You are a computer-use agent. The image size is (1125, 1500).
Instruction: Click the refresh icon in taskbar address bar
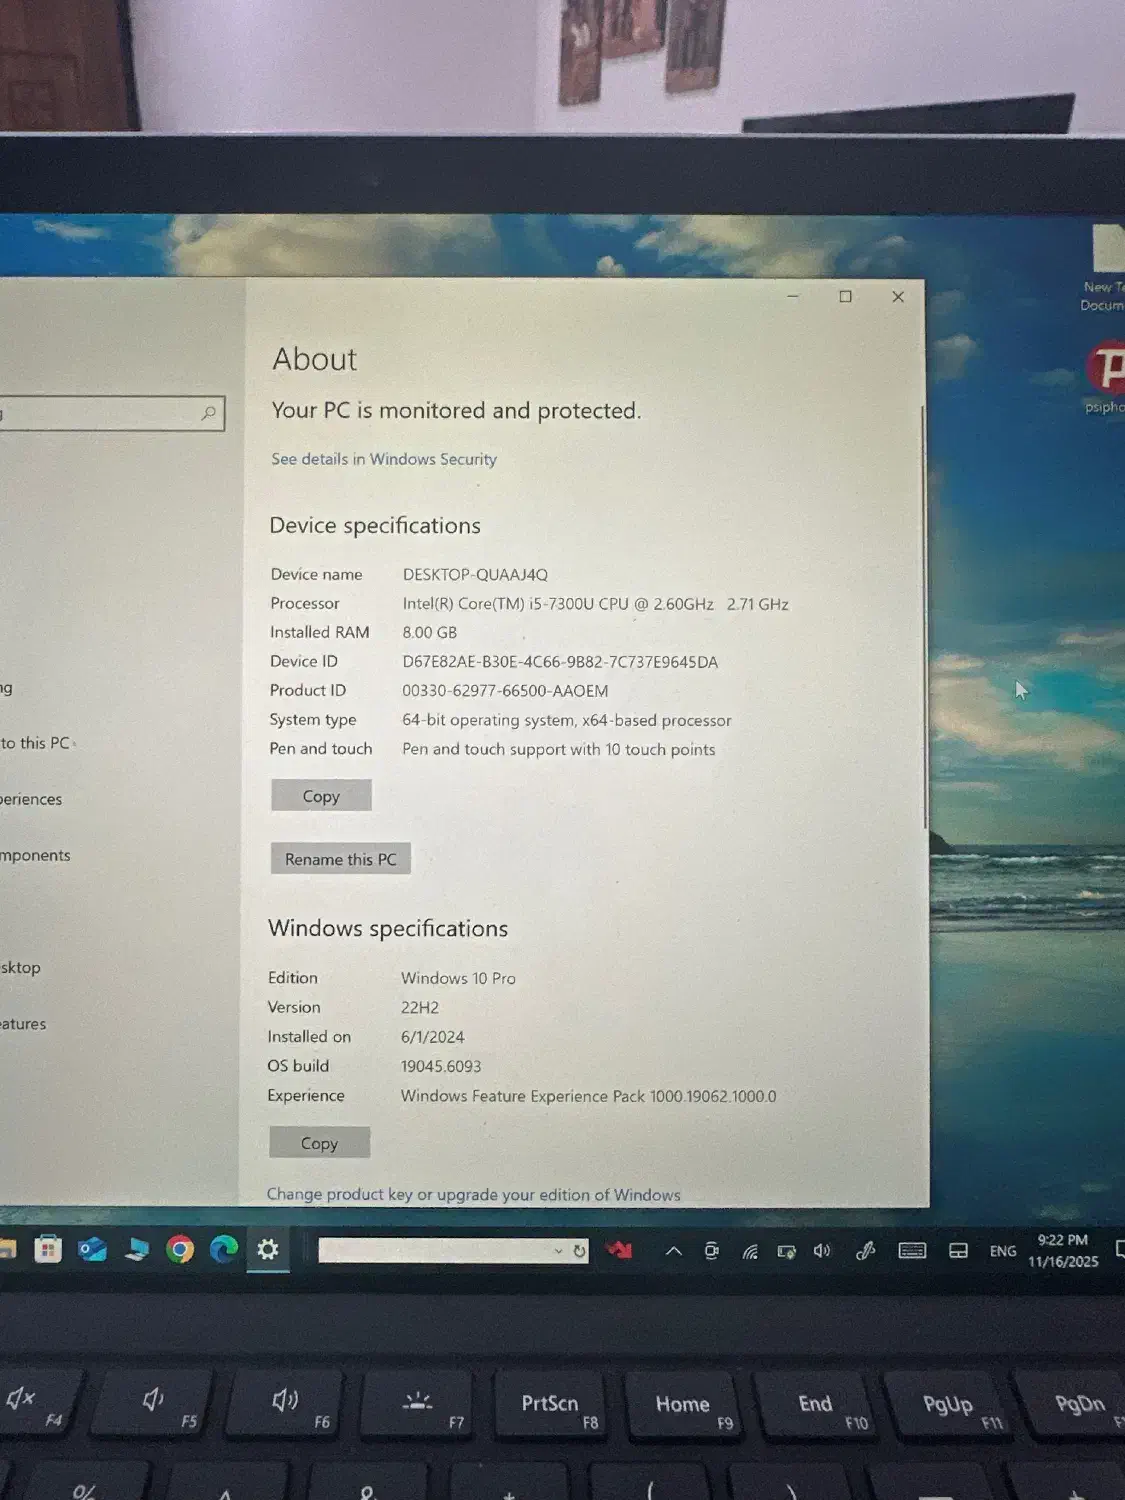[579, 1251]
